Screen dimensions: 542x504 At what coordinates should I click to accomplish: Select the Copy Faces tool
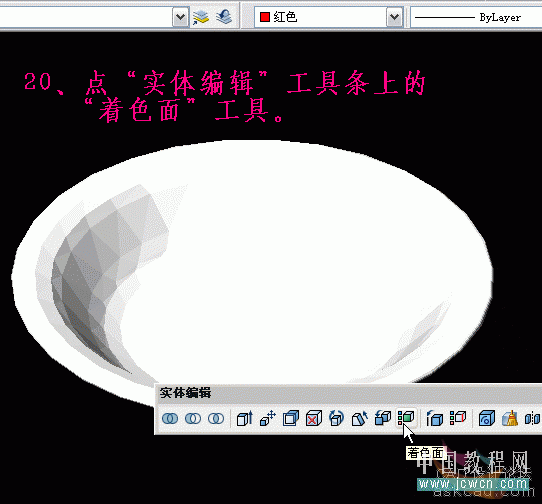pyautogui.click(x=383, y=419)
